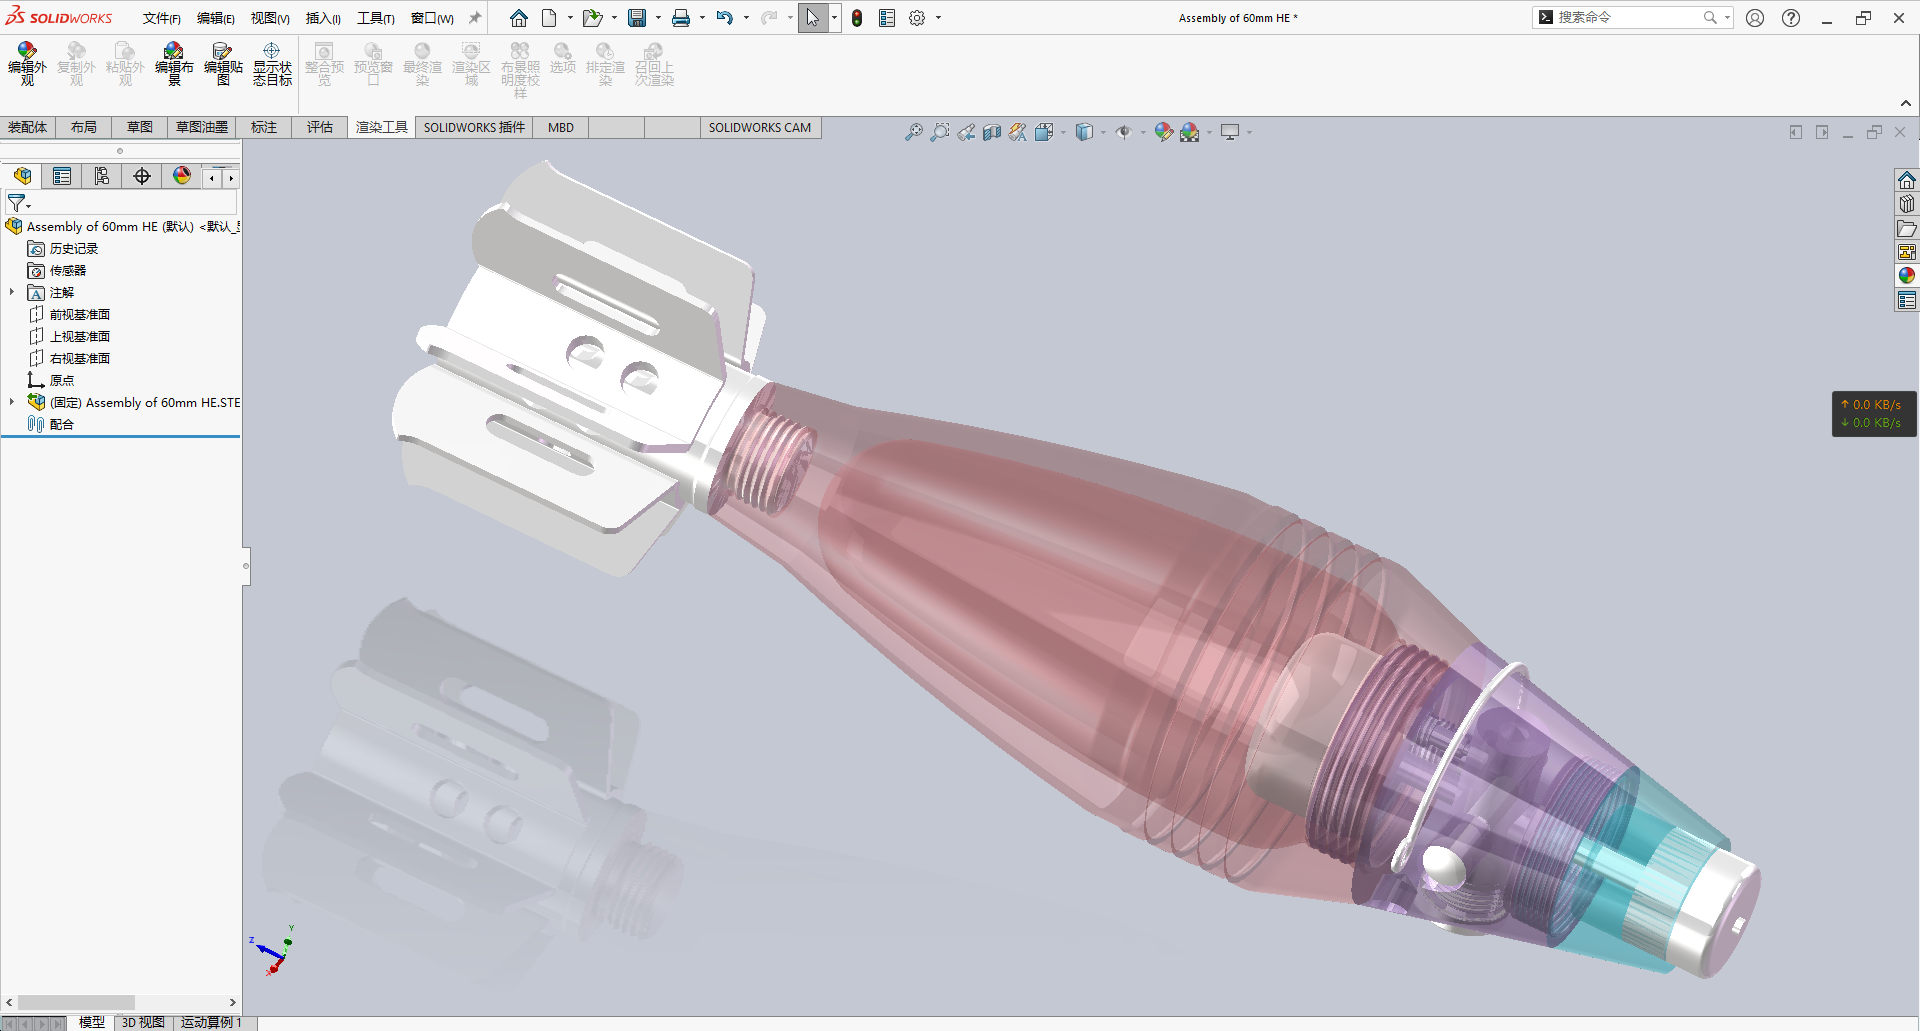
Task: Click the Undo arrow icon
Action: 725,18
